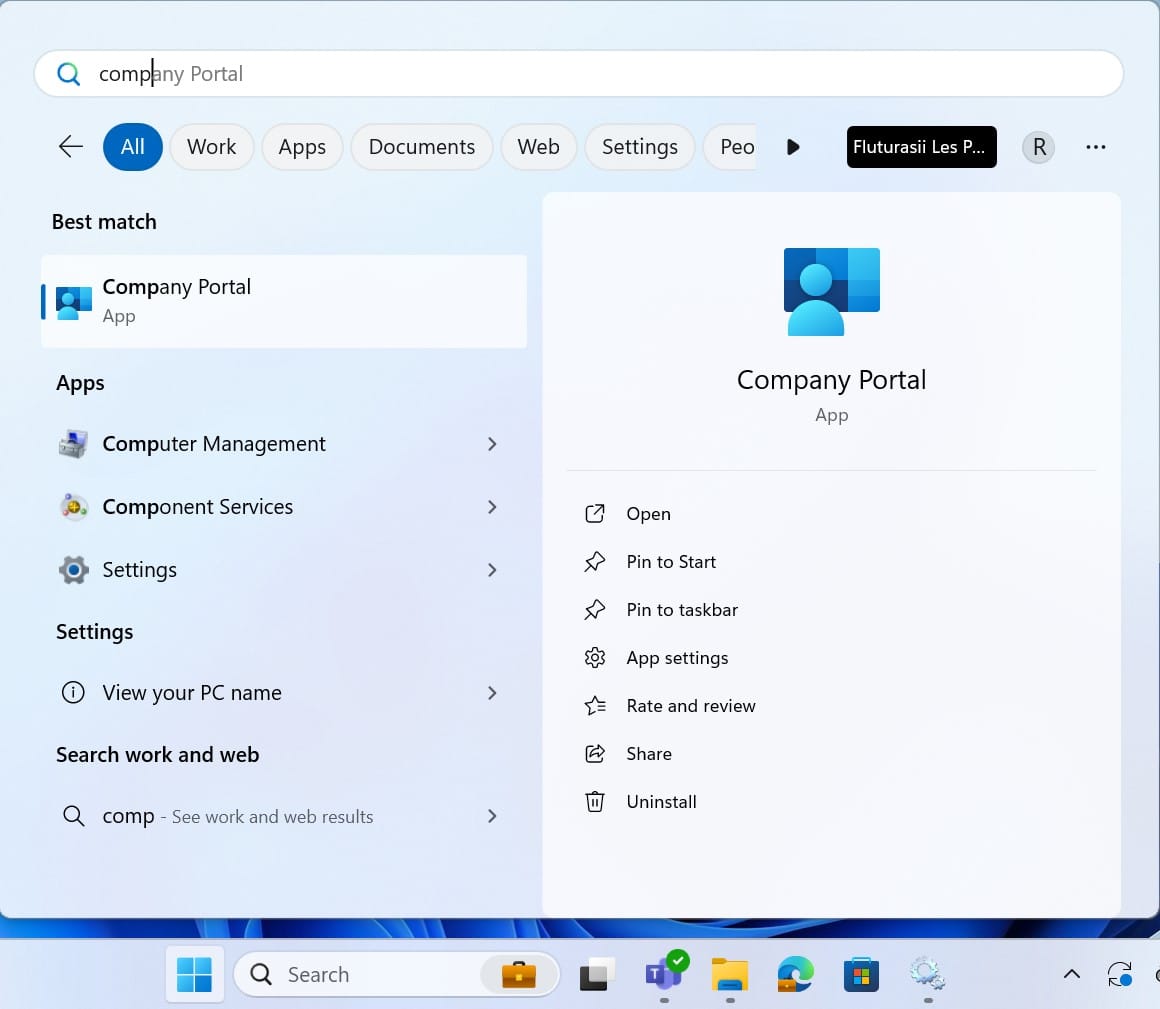Viewport: 1160px width, 1009px height.
Task: Click the star icon beside Rate and review
Action: click(595, 706)
